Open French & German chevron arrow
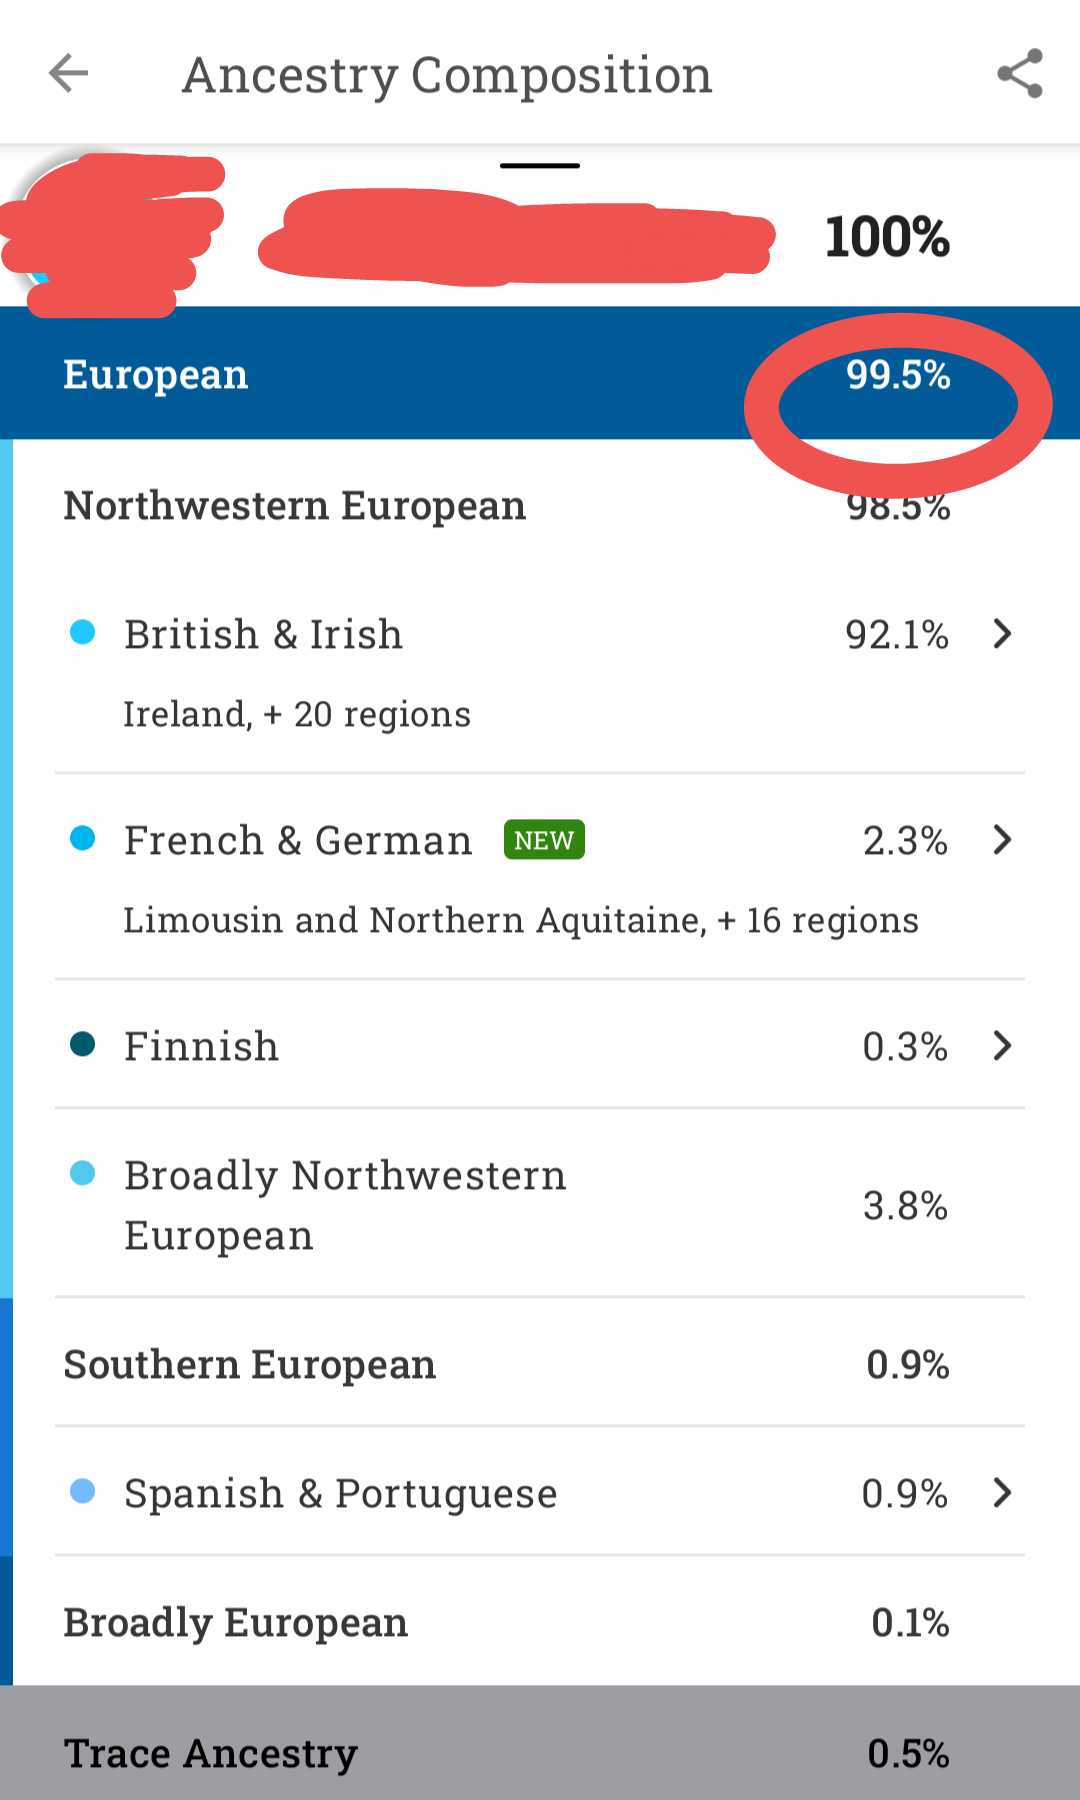The height and width of the screenshot is (1800, 1080). click(1002, 840)
